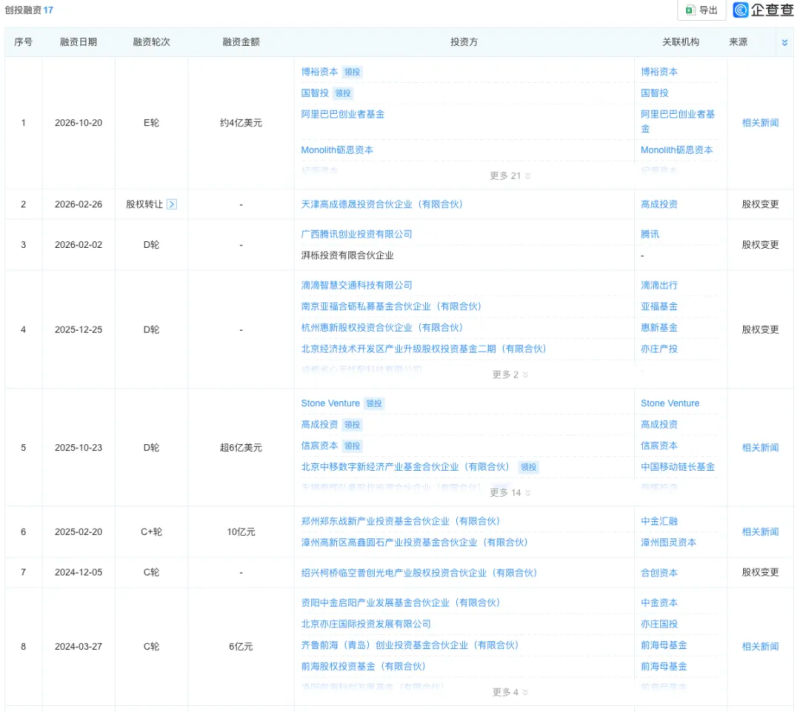Open investor 高成投资 with 领投 tag
Viewport: 800px width, 712px height.
[x=319, y=425]
